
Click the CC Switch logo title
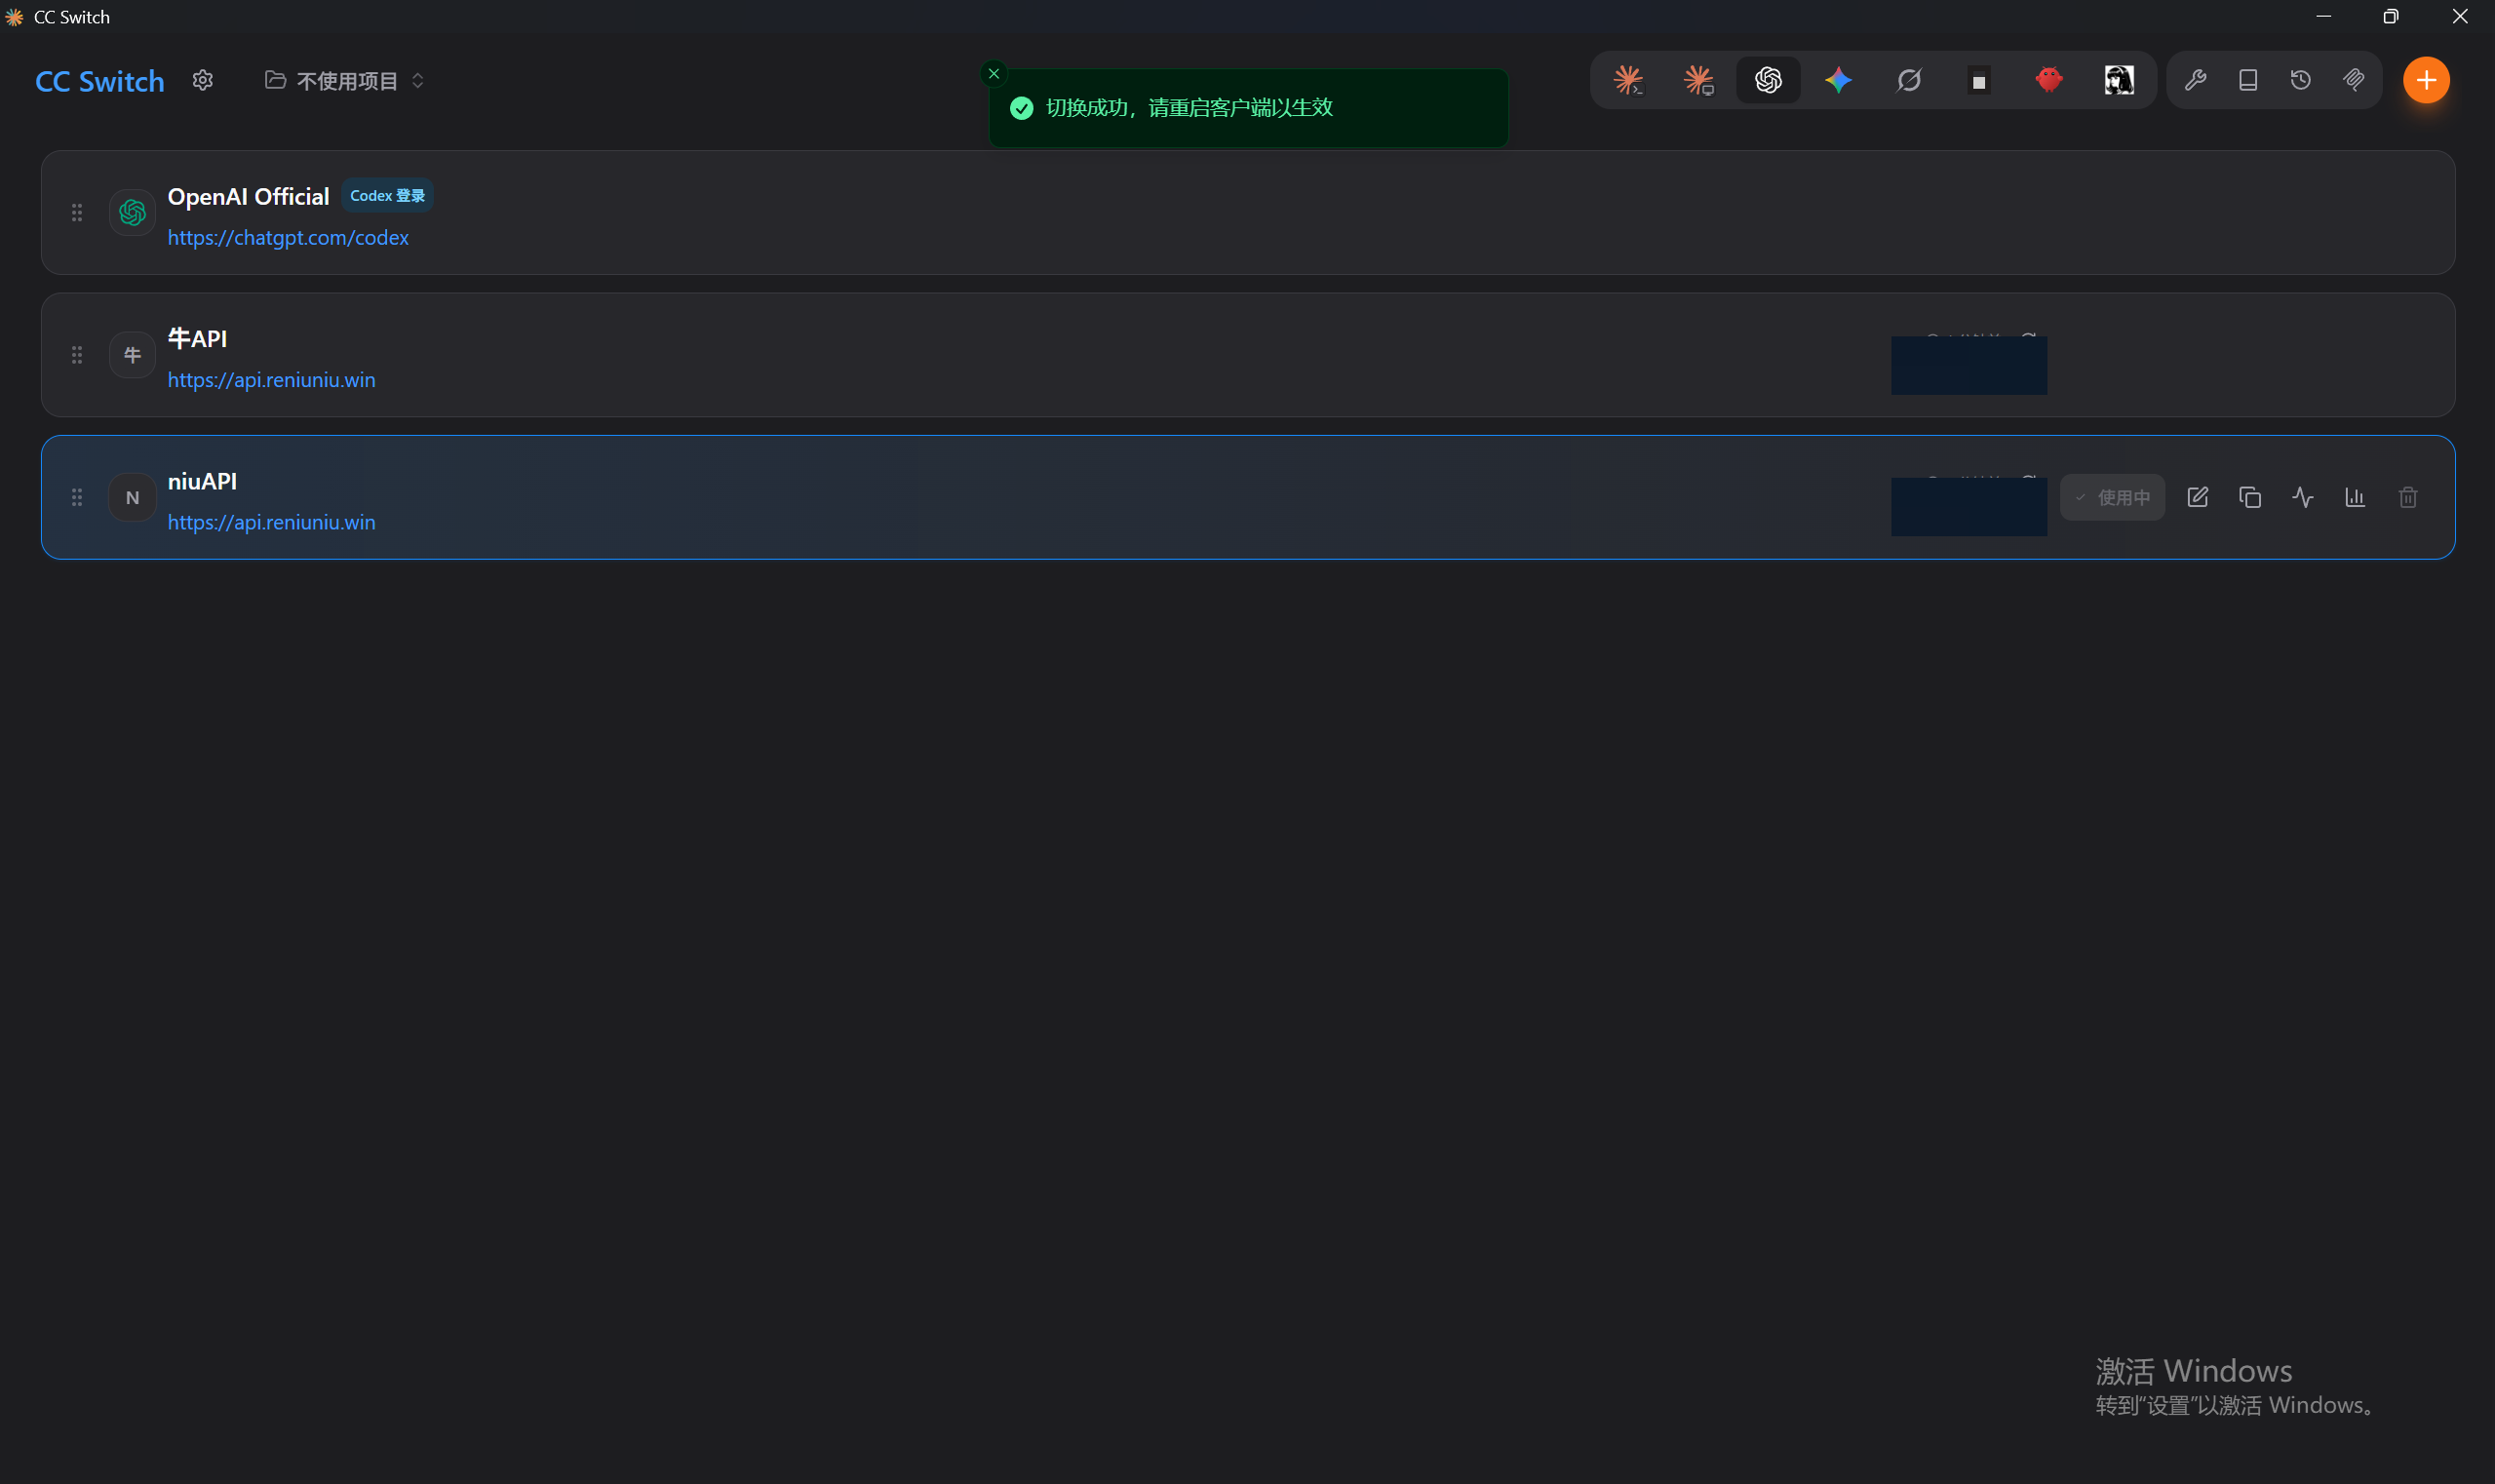[100, 81]
